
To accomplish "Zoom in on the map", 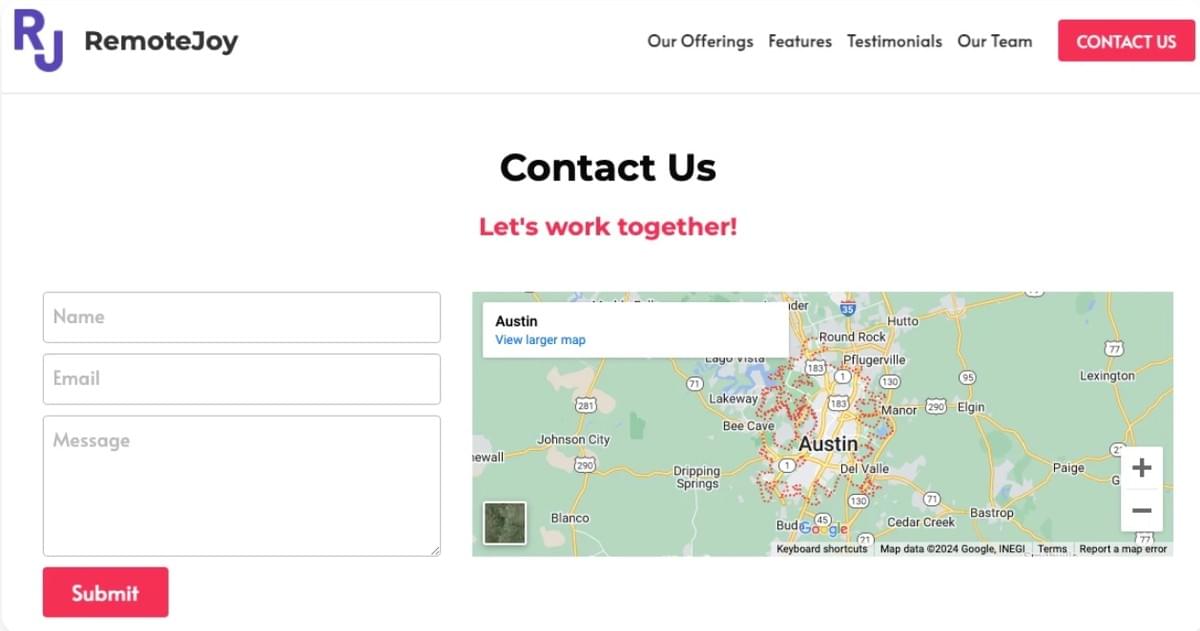I will pos(1141,466).
